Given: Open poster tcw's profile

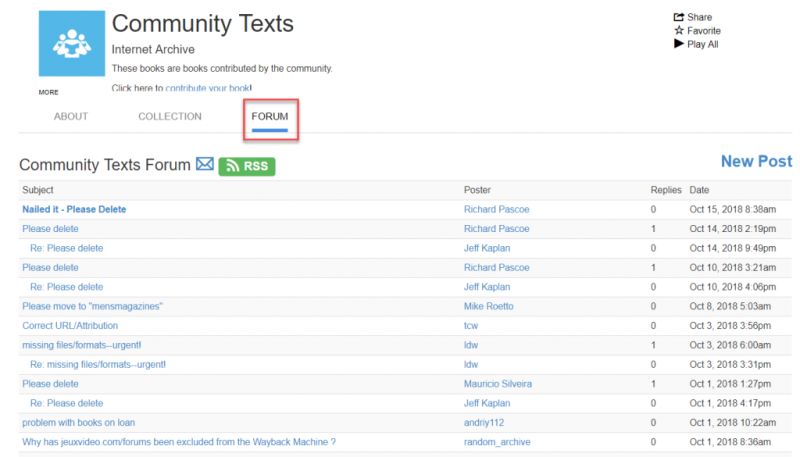Looking at the screenshot, I should 471,325.
